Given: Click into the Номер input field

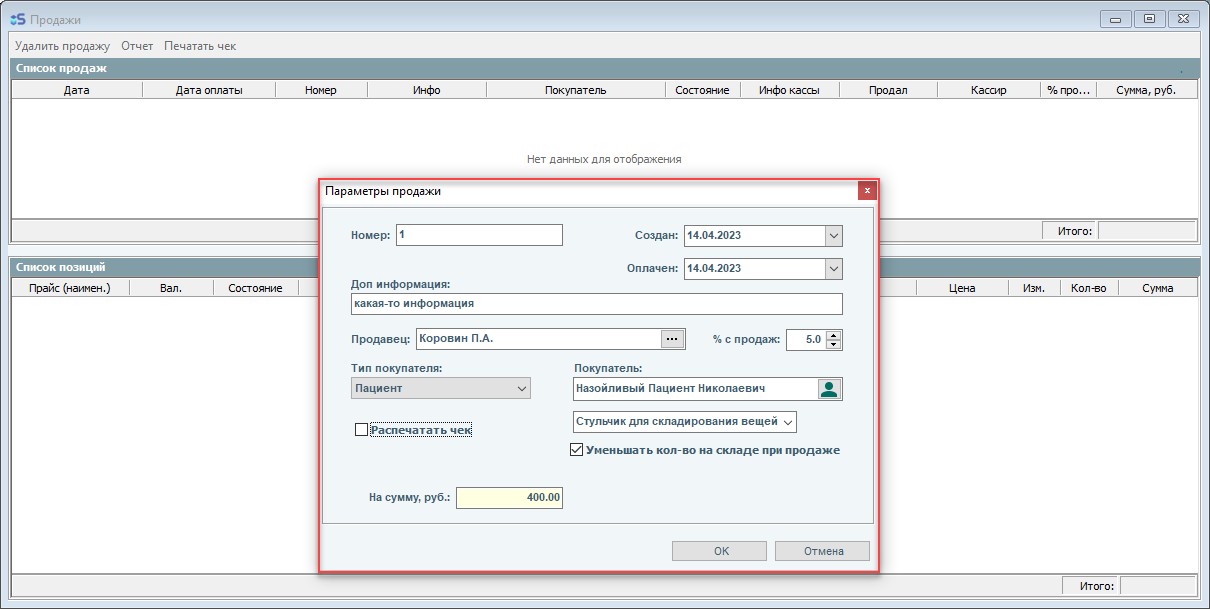Looking at the screenshot, I should point(479,235).
